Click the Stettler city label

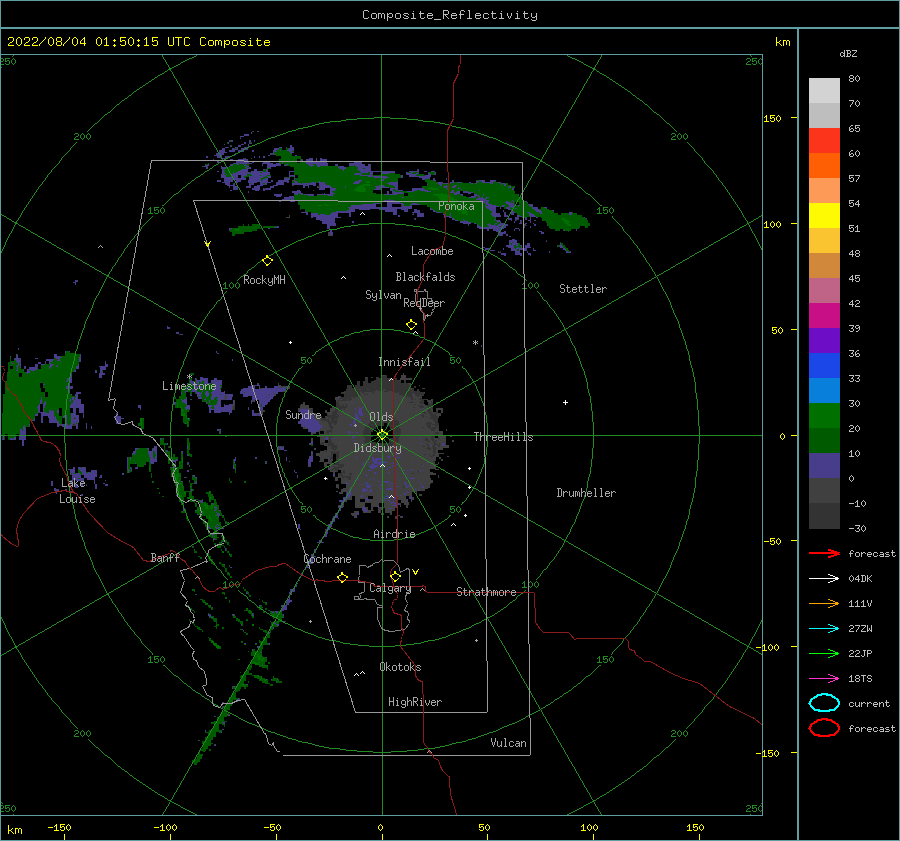pos(583,289)
